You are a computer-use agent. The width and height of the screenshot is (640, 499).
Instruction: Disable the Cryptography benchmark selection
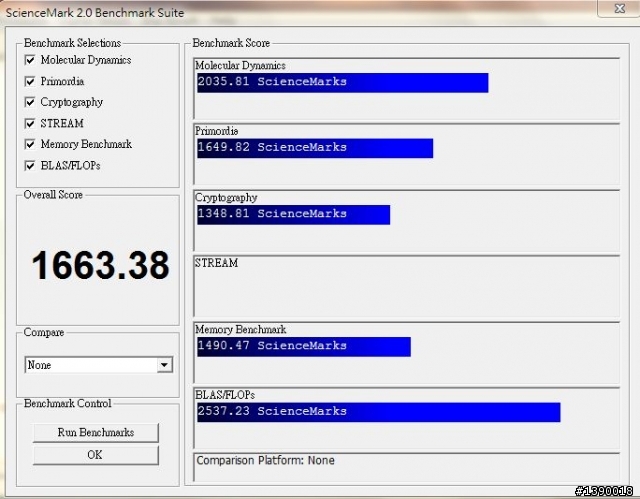[x=30, y=102]
